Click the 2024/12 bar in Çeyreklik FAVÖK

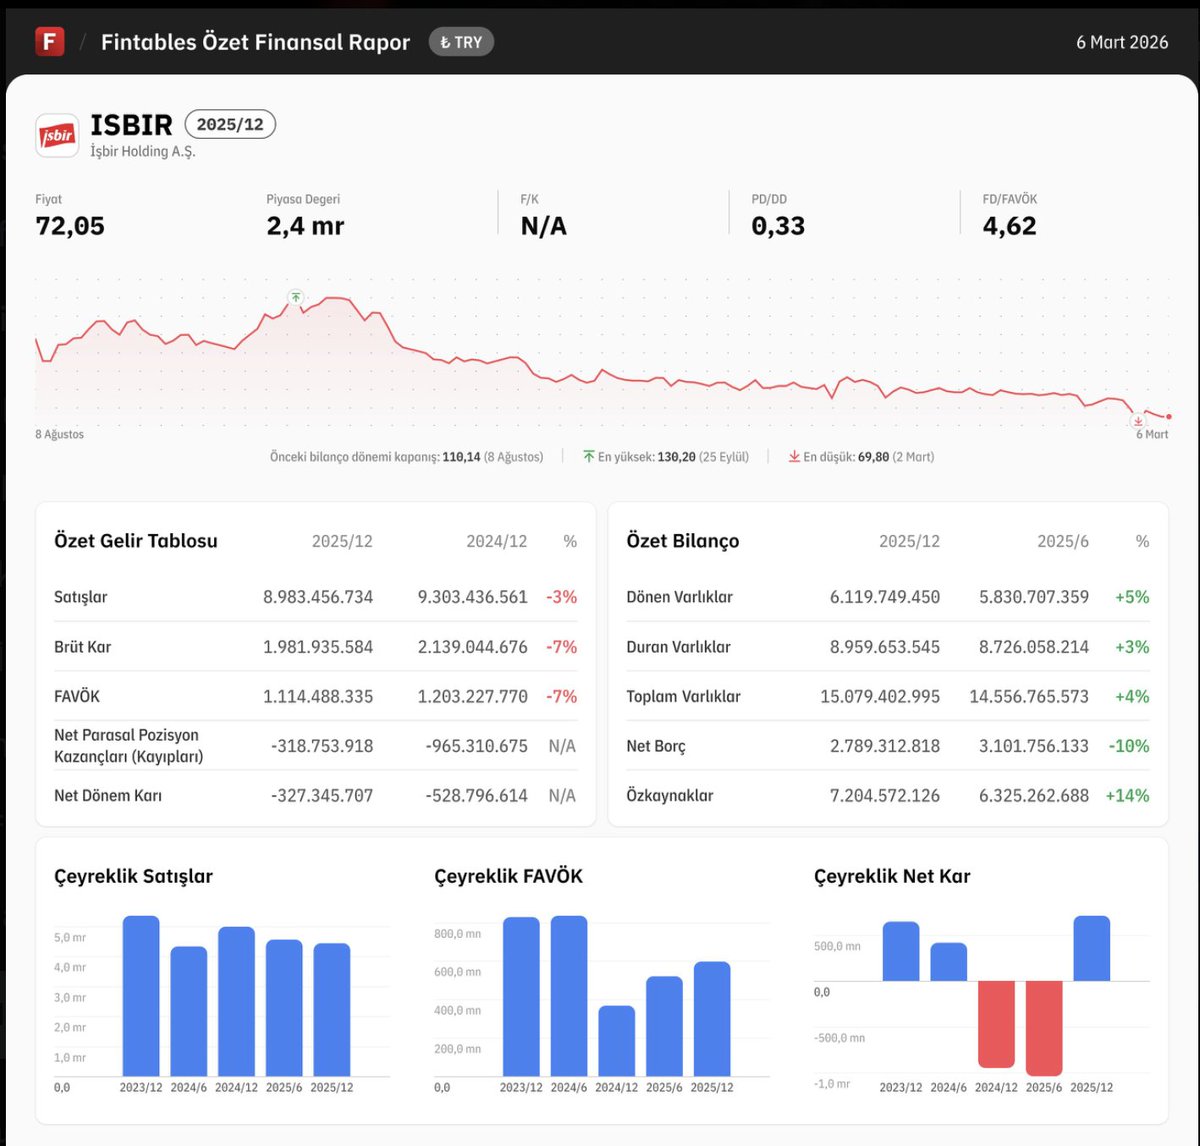click(x=617, y=1041)
